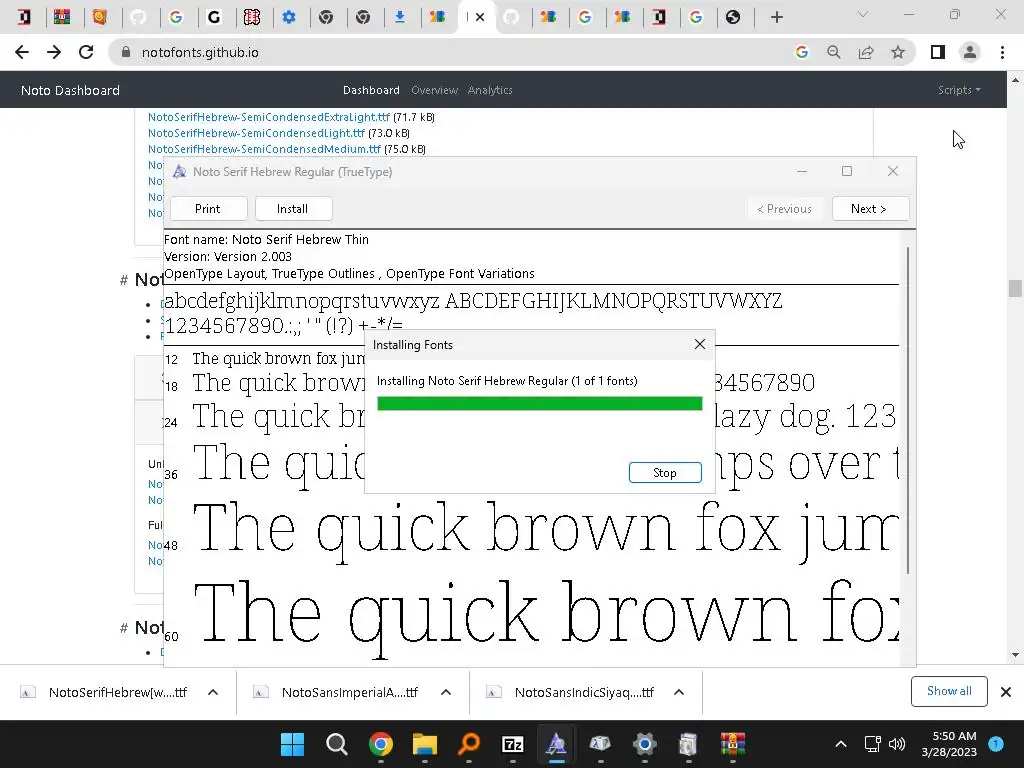Open network status tray icon
1024x768 pixels.
point(872,744)
